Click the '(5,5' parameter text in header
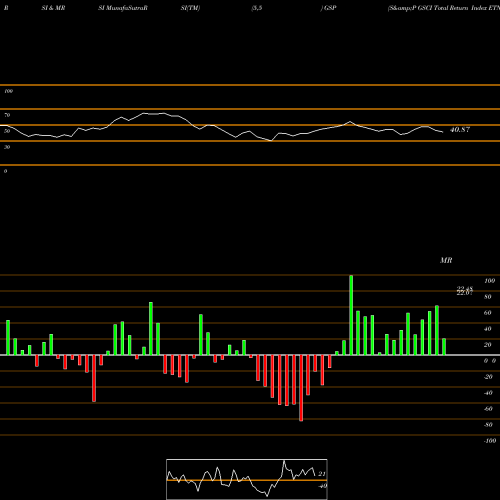 point(257,8)
